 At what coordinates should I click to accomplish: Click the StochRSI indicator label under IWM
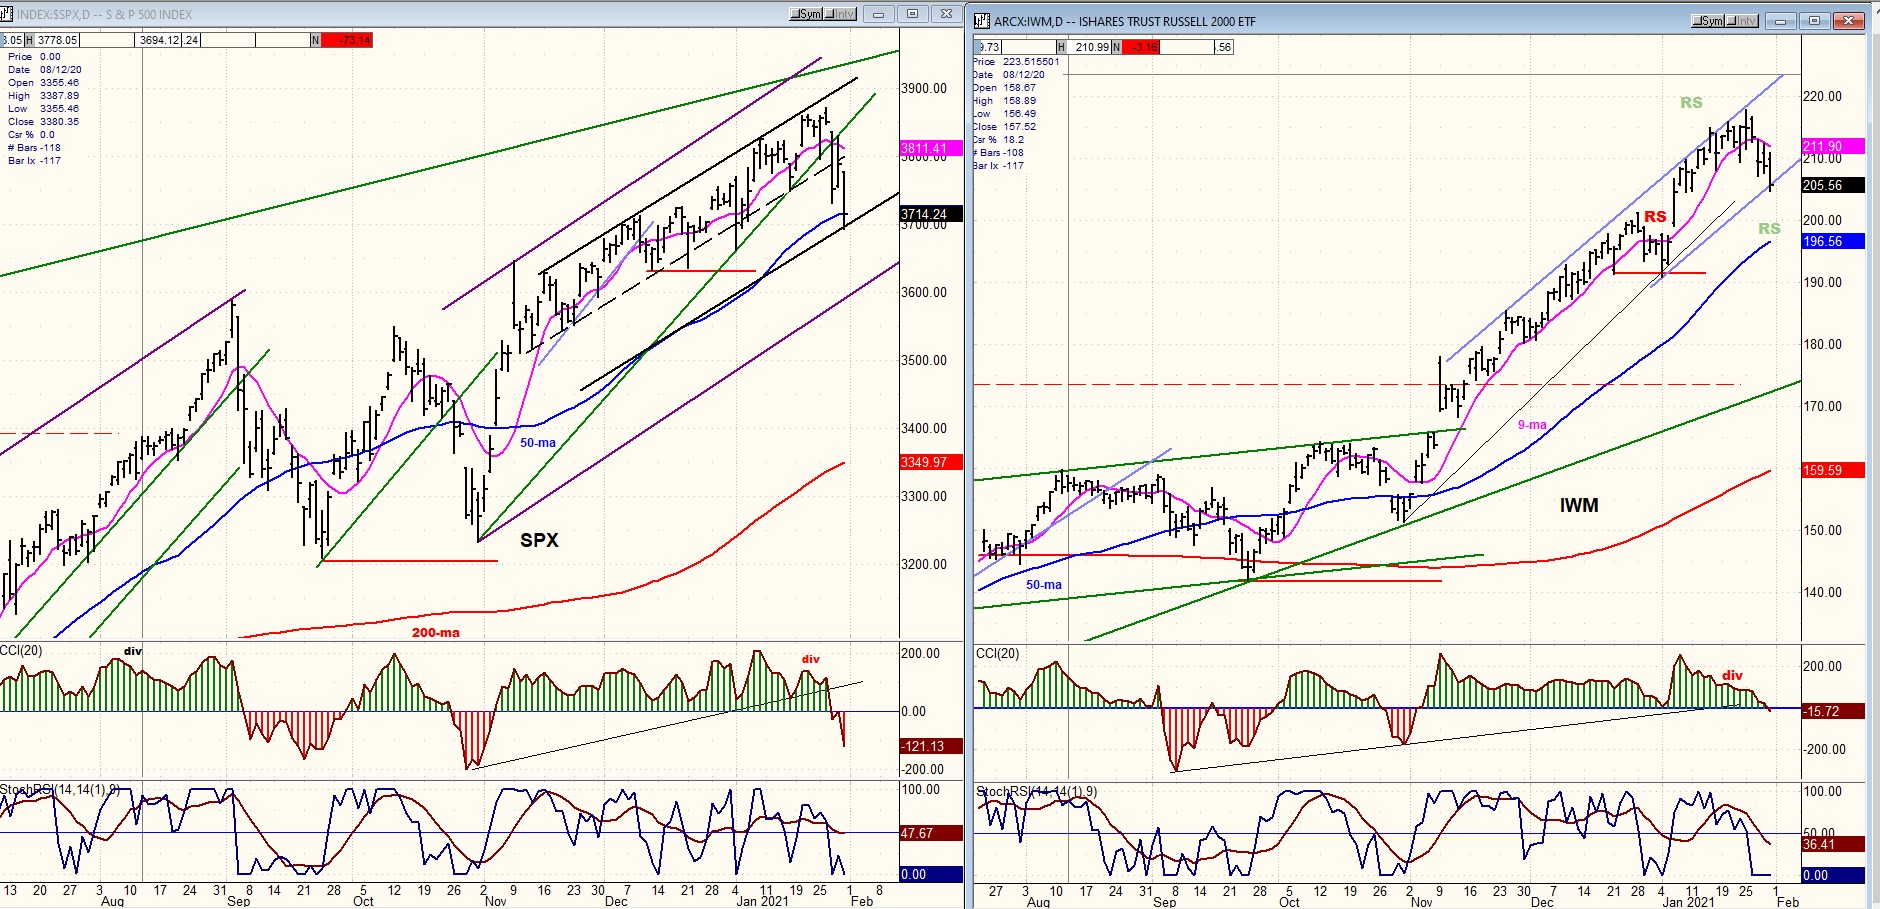tap(1036, 791)
